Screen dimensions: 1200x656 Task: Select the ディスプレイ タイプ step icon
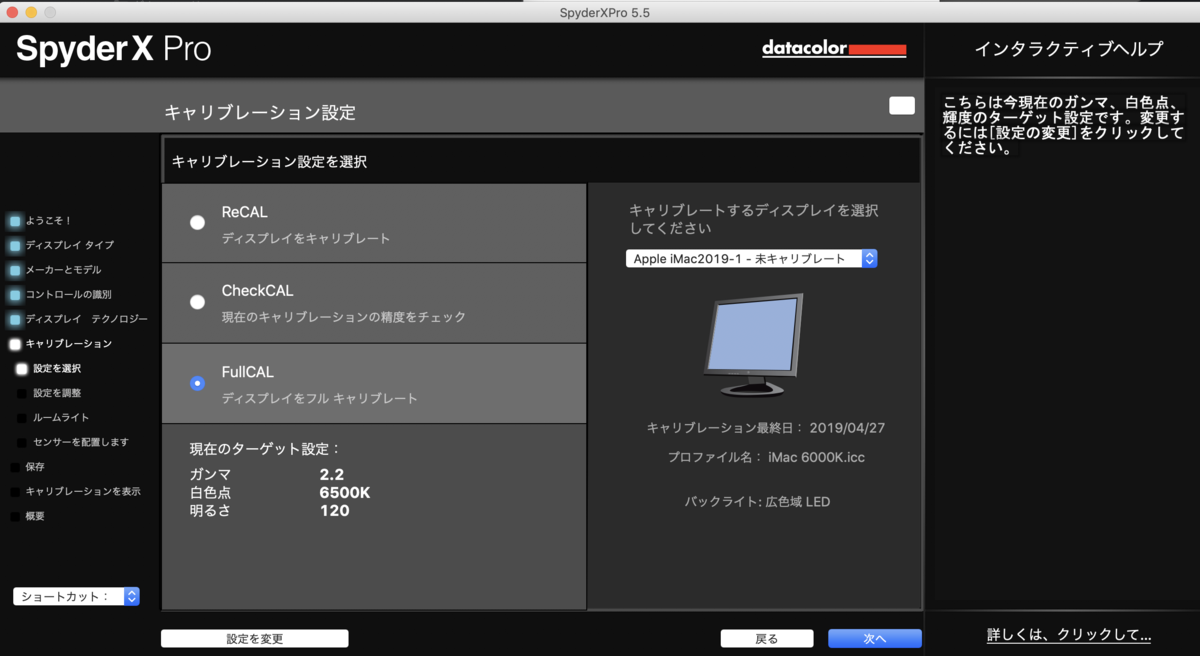tap(14, 245)
